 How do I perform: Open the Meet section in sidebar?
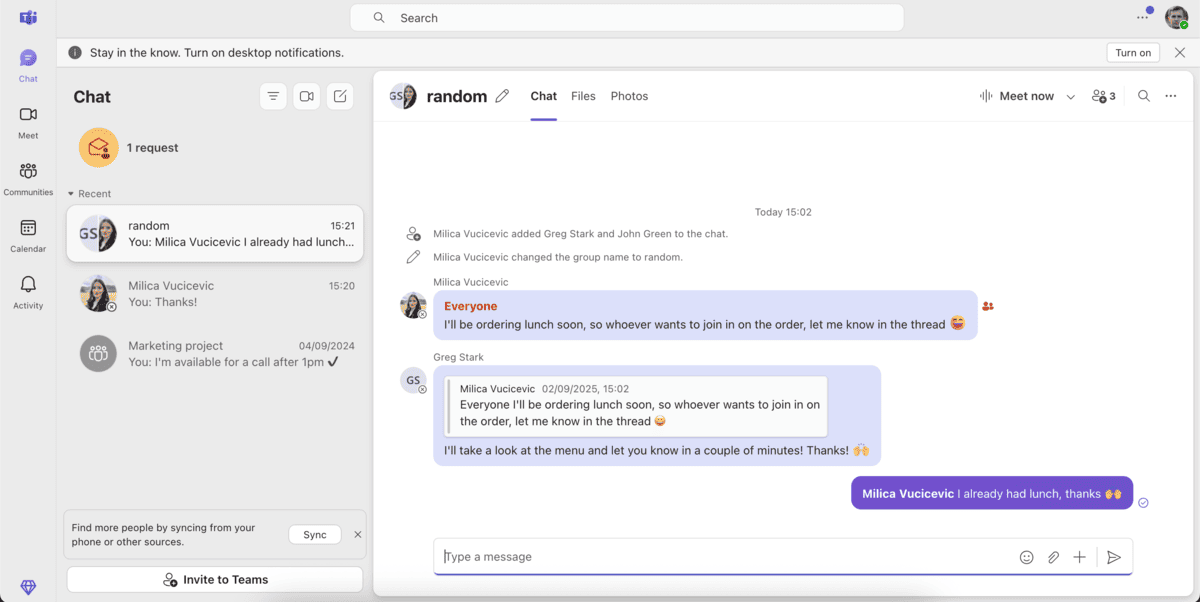pyautogui.click(x=28, y=121)
